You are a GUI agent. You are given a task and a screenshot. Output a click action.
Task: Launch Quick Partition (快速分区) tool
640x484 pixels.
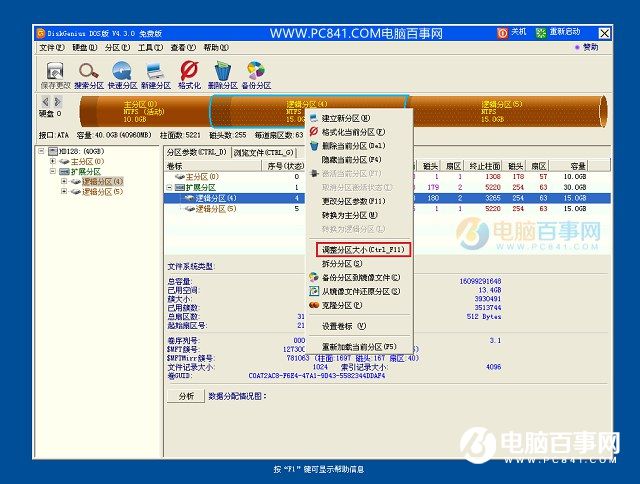coord(122,75)
